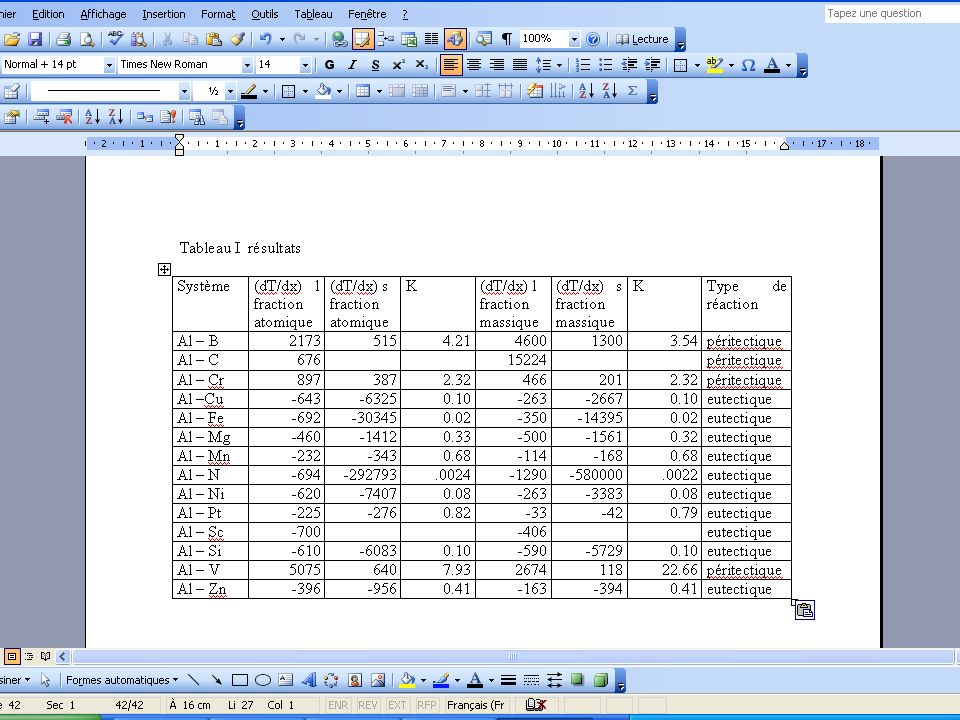The width and height of the screenshot is (960, 720).
Task: Toggle italic formatting
Action: click(352, 64)
